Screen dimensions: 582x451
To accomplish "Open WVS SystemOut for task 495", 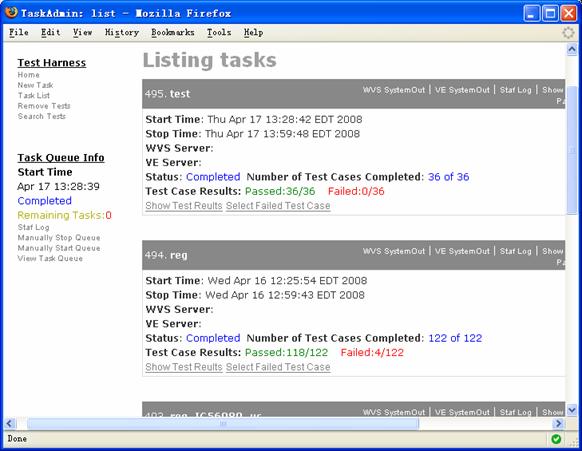I will (394, 90).
